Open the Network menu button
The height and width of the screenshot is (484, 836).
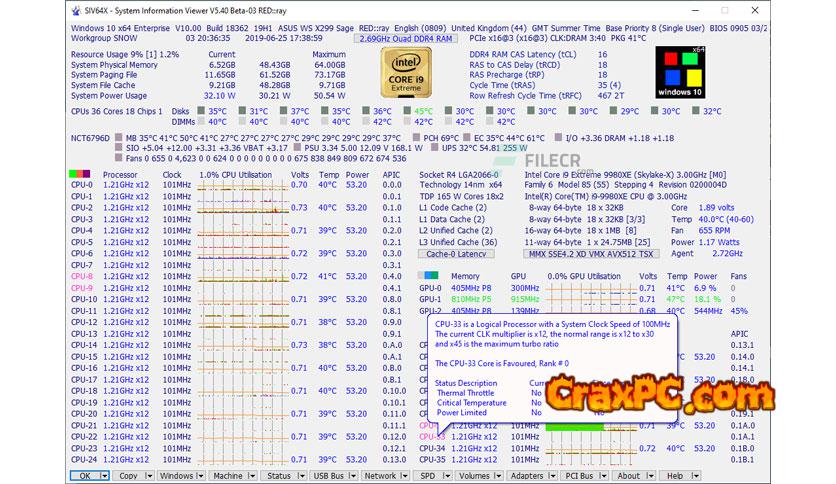[379, 476]
